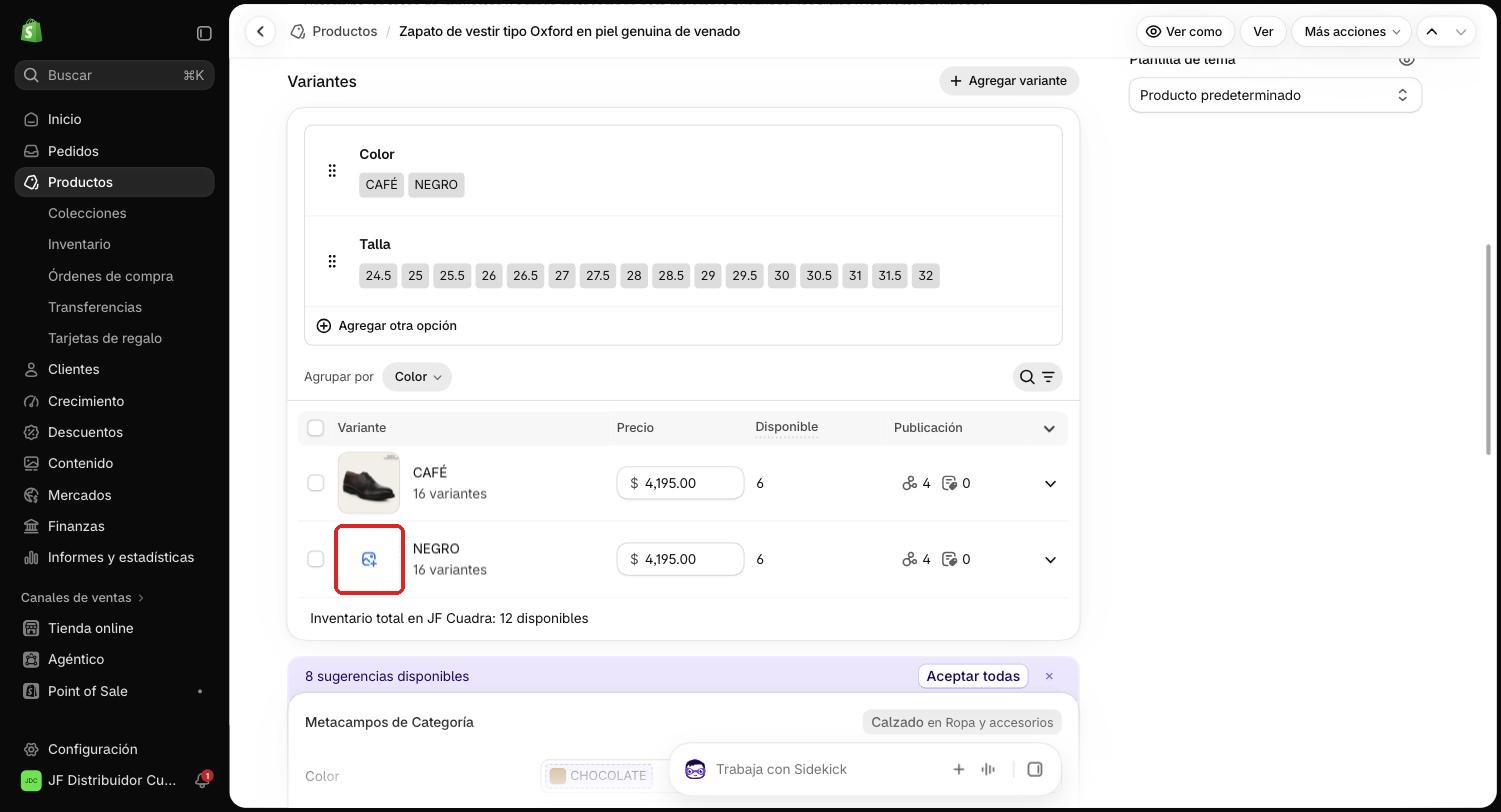Add attachment in Sidekick with plus icon
Viewport: 1501px width, 812px height.
pos(958,769)
